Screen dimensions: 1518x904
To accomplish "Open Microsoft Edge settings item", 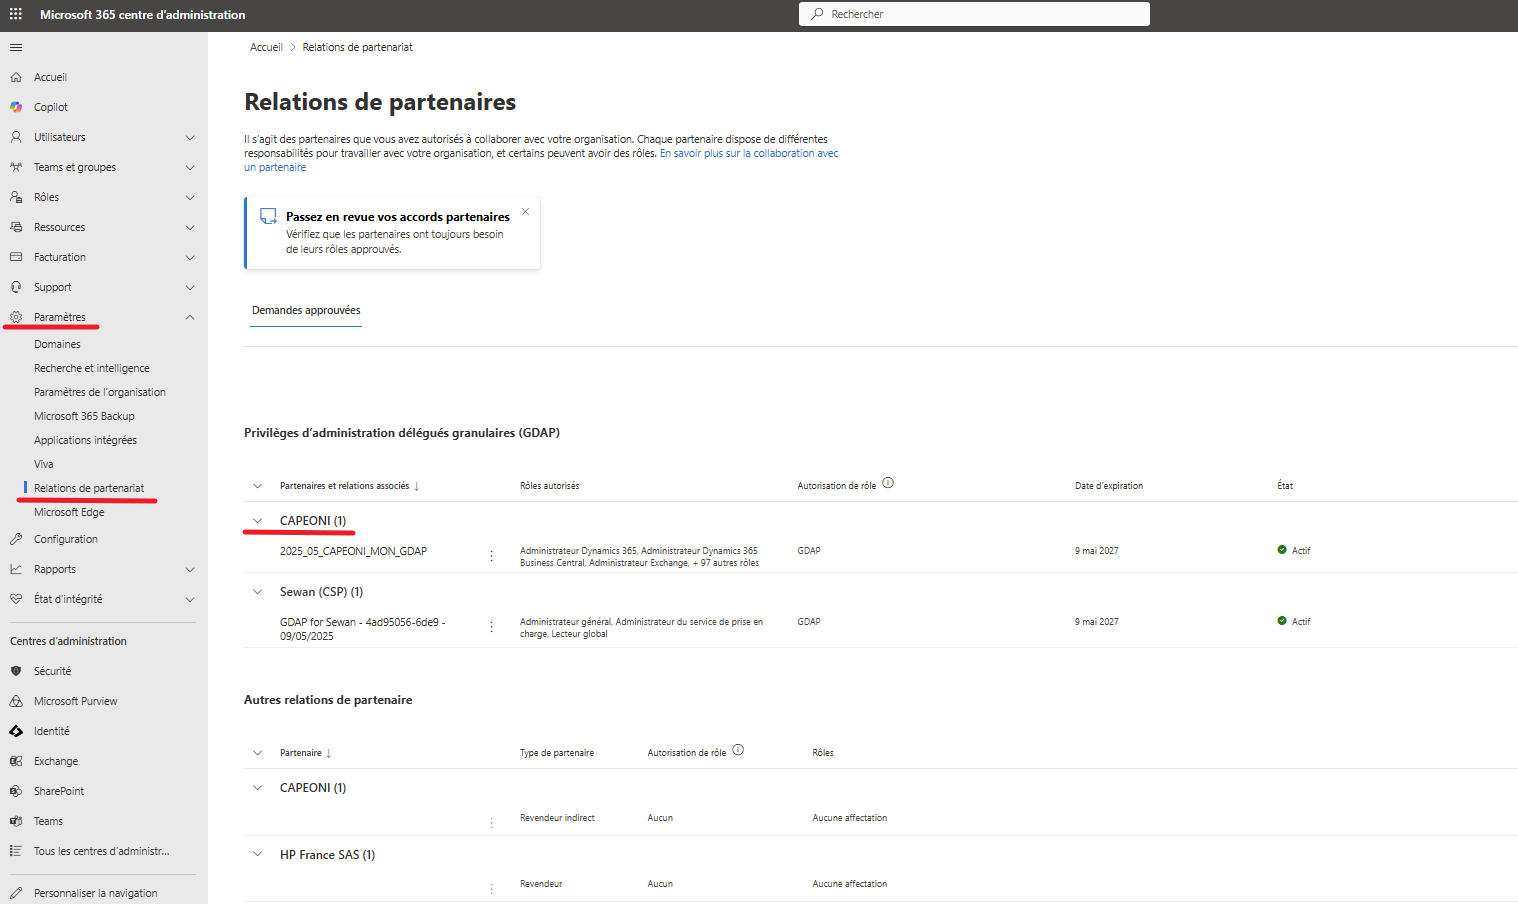I will 69,512.
